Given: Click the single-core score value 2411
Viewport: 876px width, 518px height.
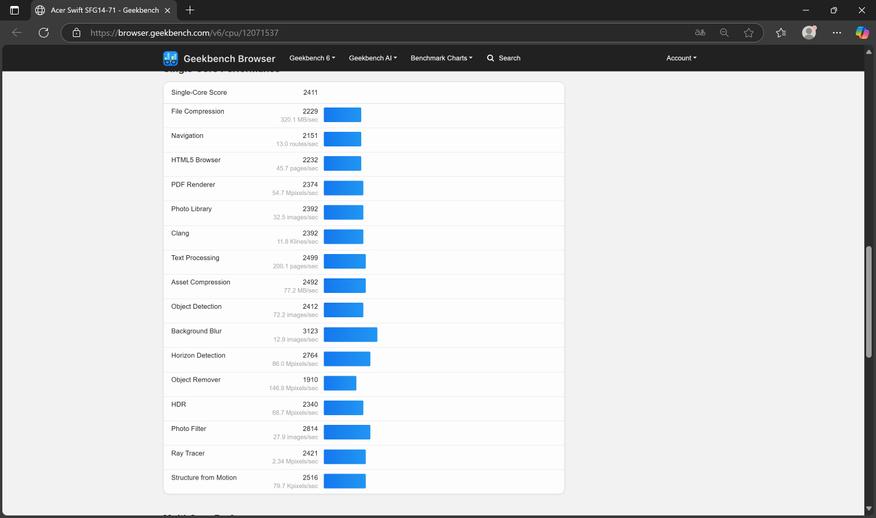Looking at the screenshot, I should tap(310, 93).
